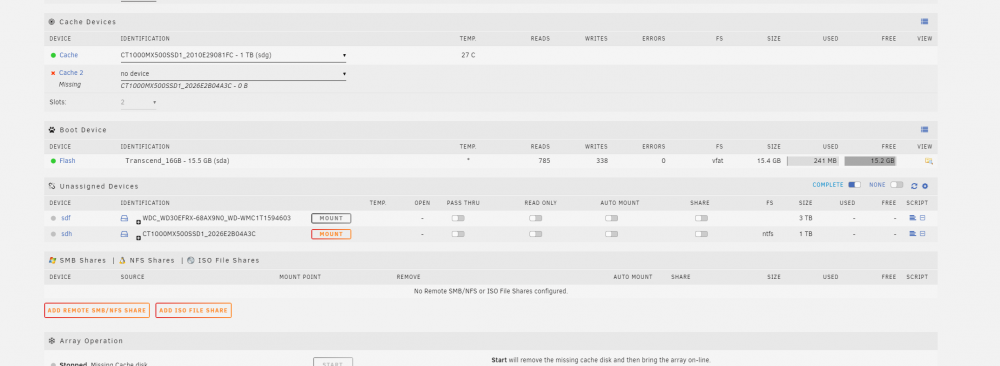Open the Cache 2 'no device' dropdown
Screen dimensions: 1000x366
233,73
